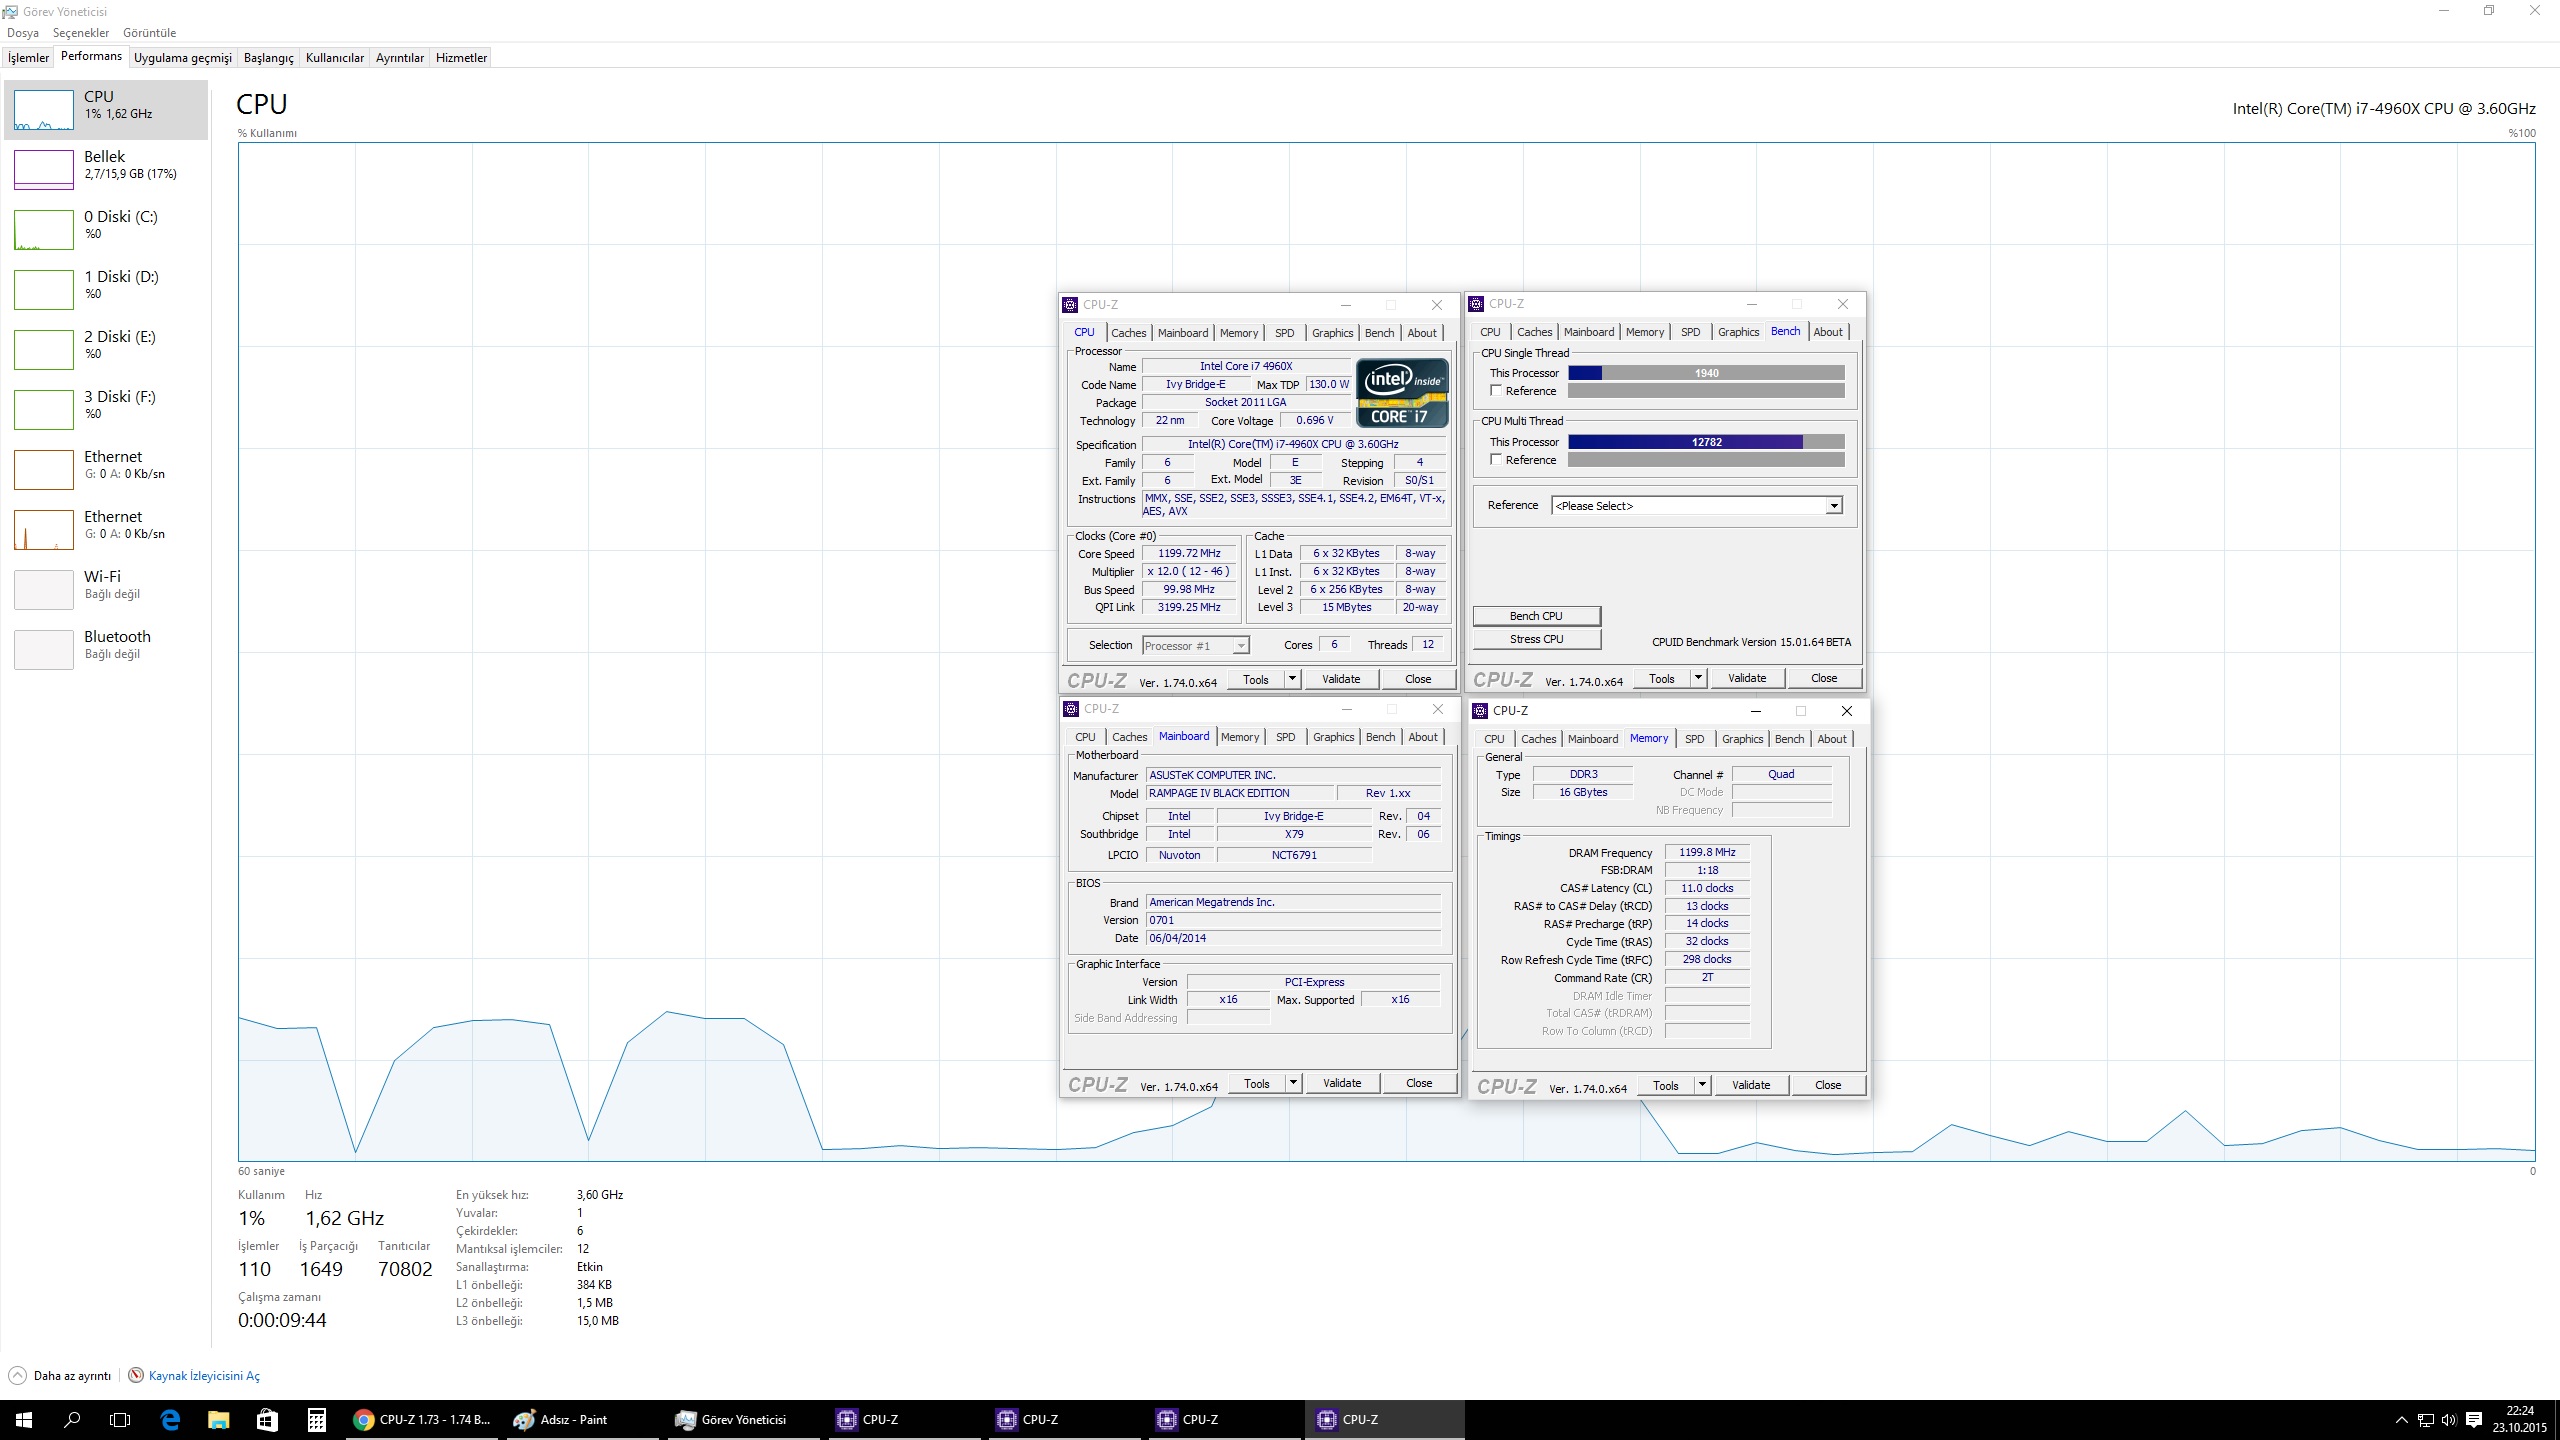Click the volume speaker tray icon
Screen dimensions: 2560x1440
[x=2448, y=1420]
